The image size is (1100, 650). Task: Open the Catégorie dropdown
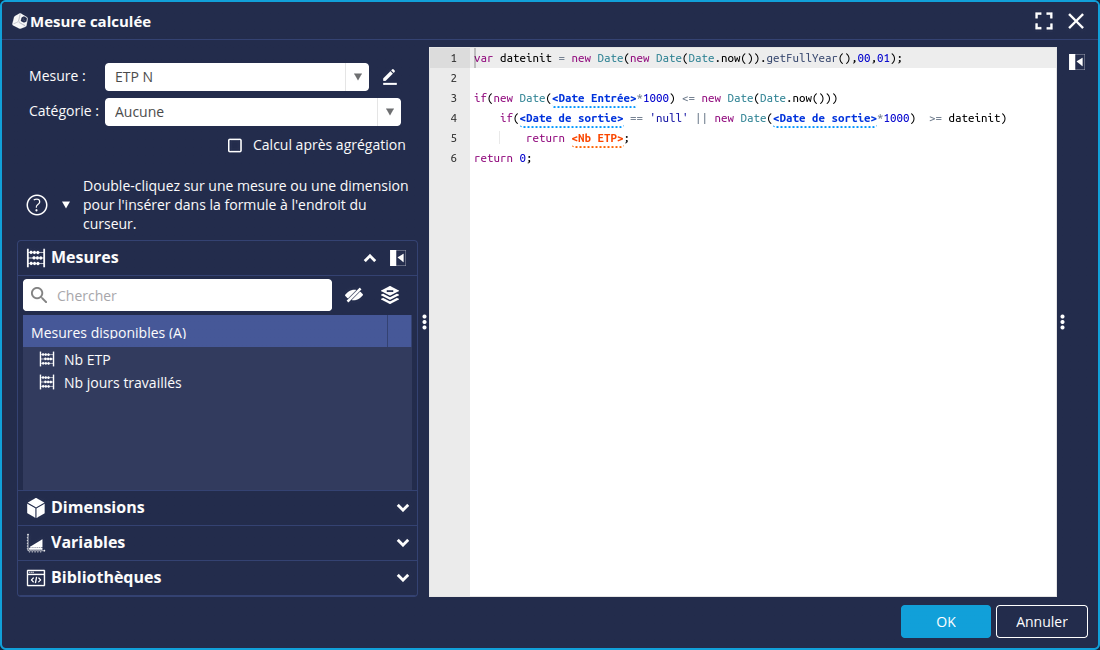click(x=389, y=112)
